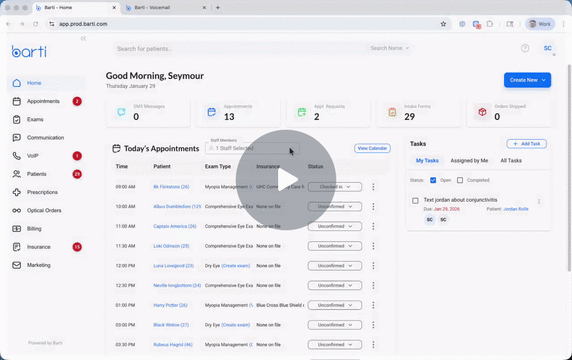The height and width of the screenshot is (360, 572).
Task: Open the Search Name dropdown
Action: pyautogui.click(x=390, y=48)
